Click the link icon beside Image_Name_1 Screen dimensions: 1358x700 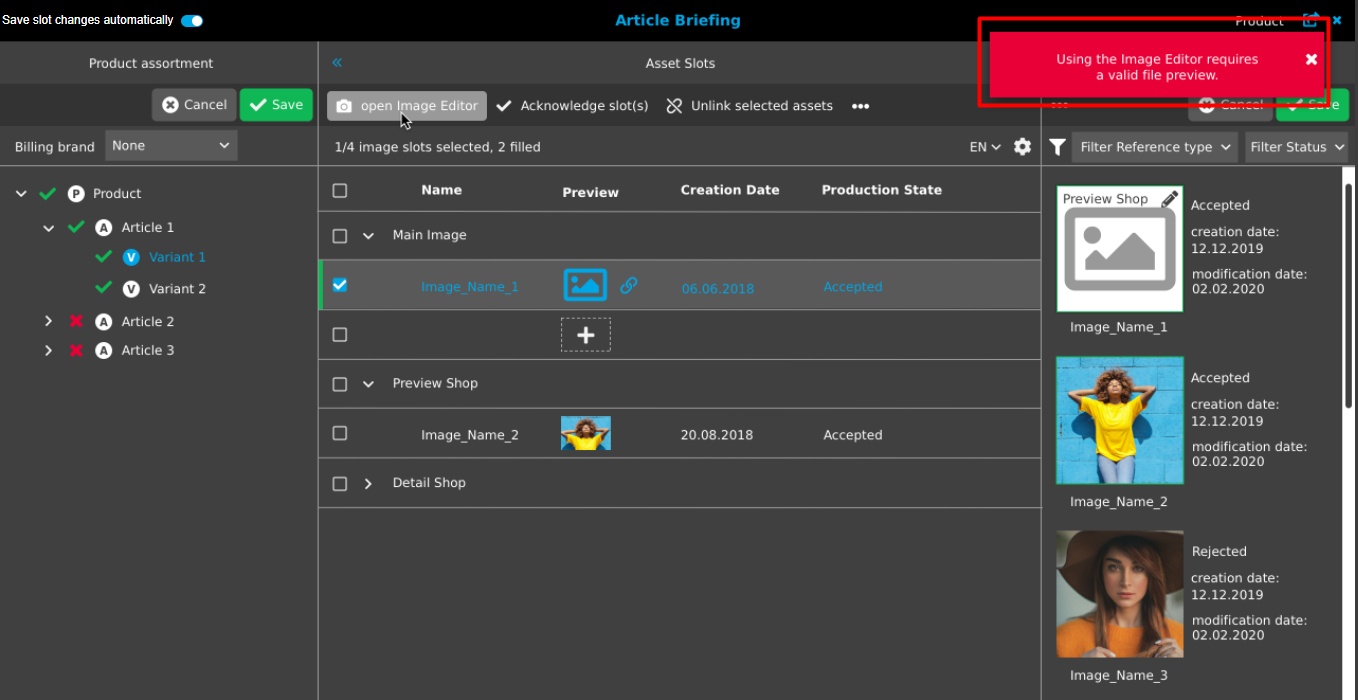[x=630, y=285]
